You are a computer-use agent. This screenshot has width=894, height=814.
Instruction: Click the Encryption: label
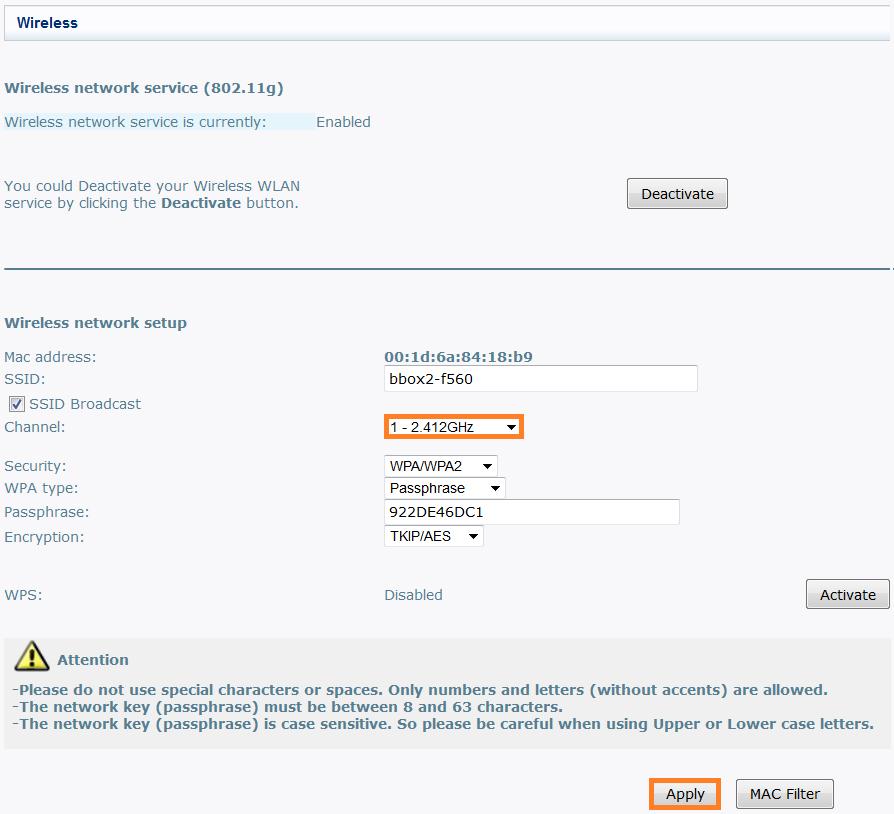tap(44, 537)
